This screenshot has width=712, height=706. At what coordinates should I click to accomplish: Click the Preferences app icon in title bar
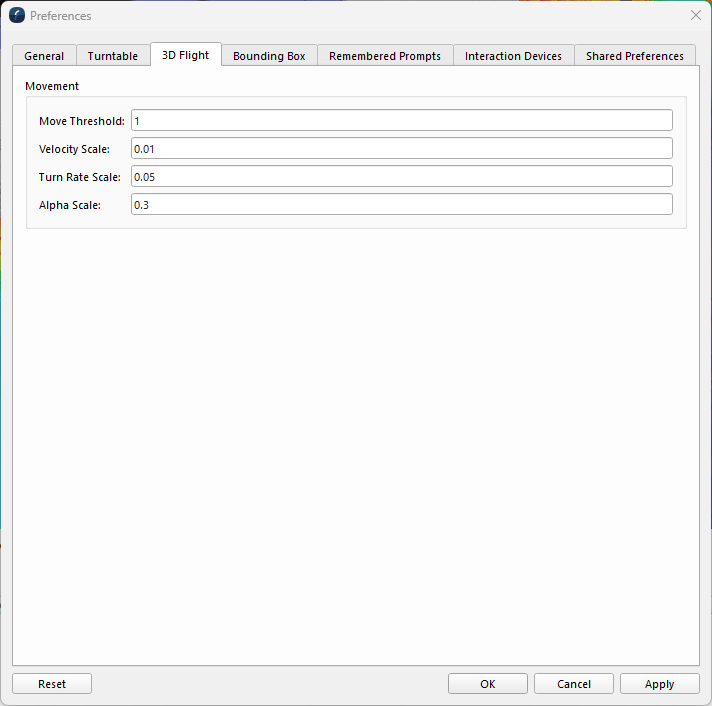17,15
